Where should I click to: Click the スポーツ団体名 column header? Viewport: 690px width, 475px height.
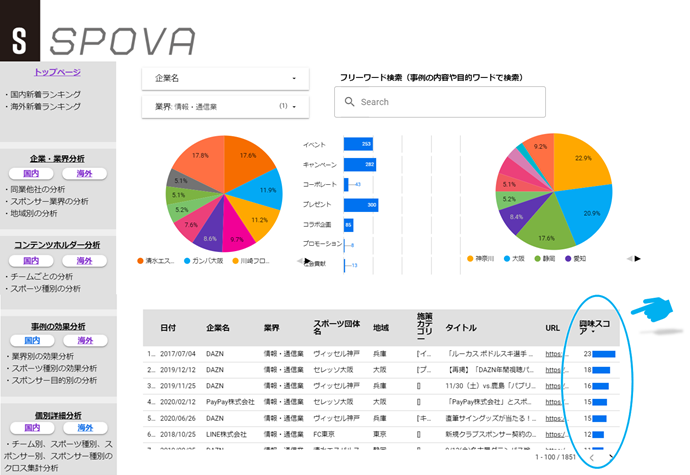336,327
